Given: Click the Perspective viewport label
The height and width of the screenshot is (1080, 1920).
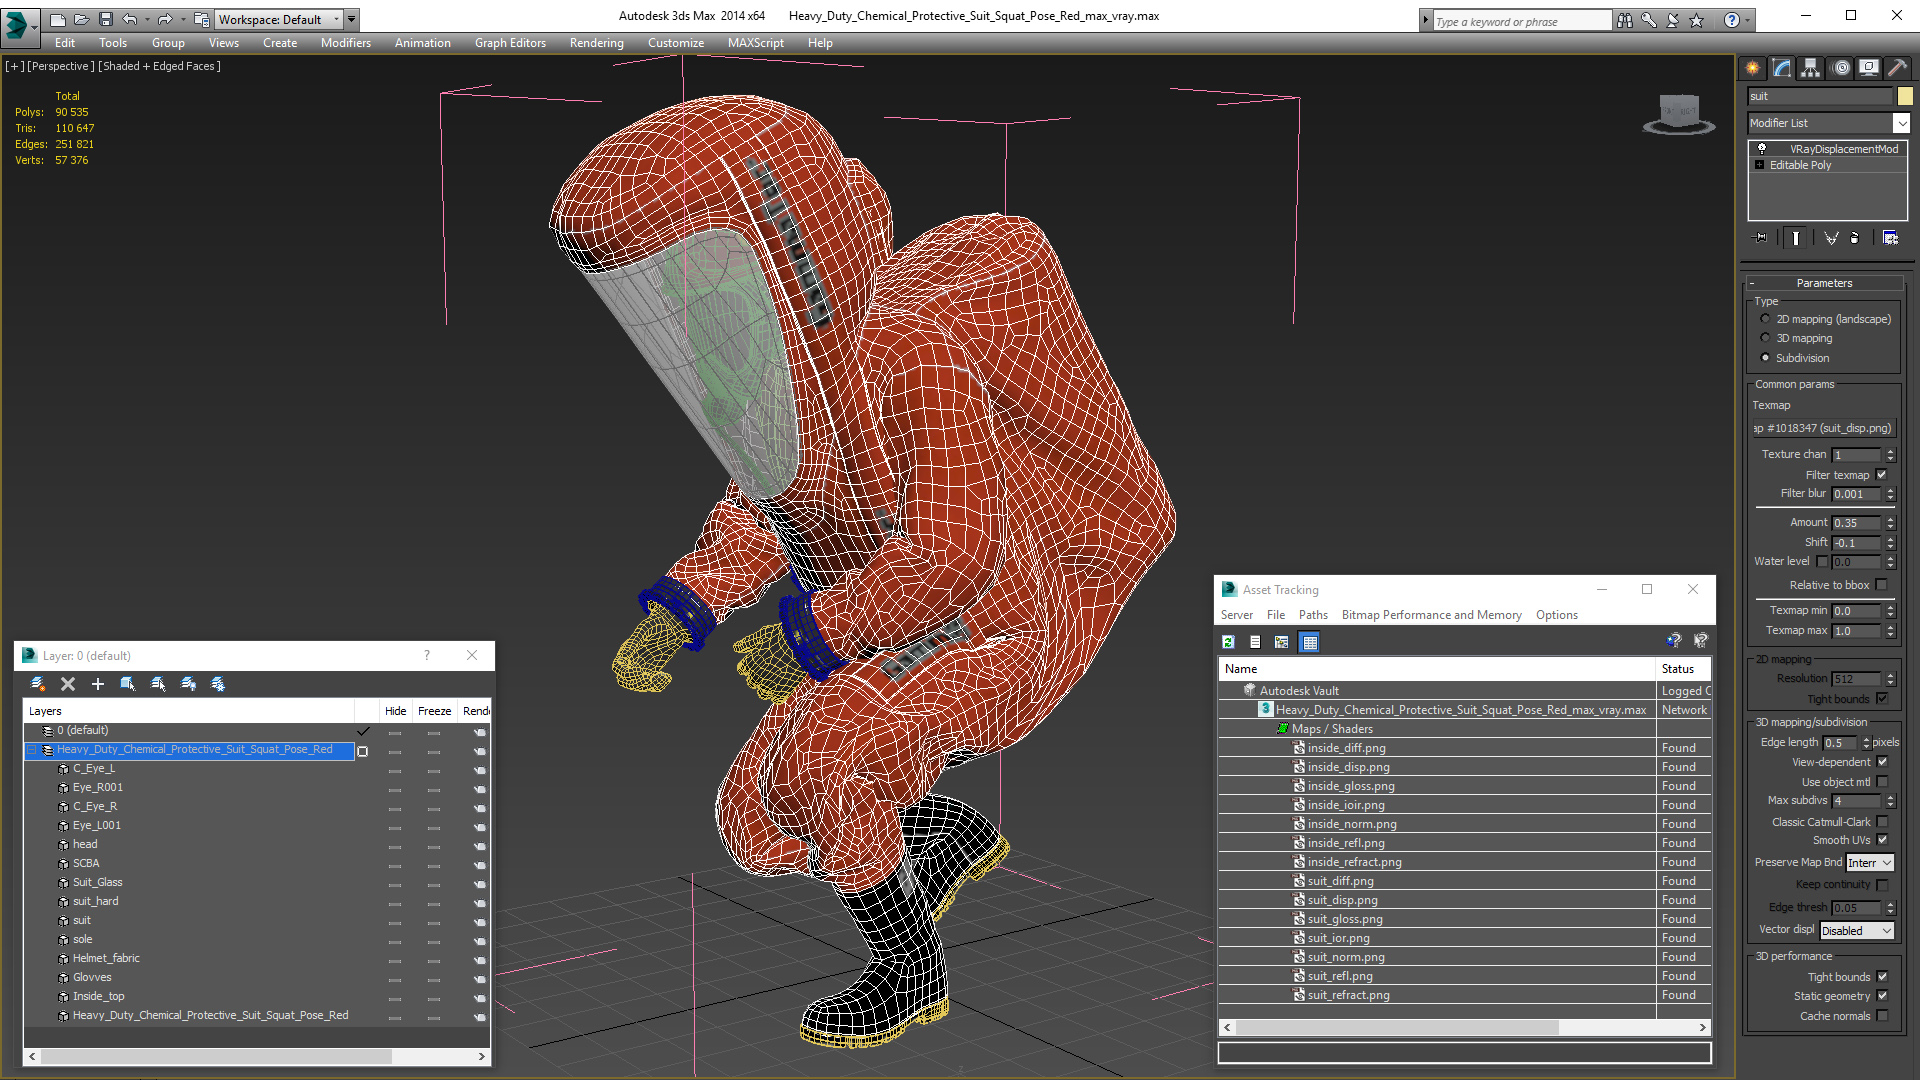Looking at the screenshot, I should click(61, 66).
